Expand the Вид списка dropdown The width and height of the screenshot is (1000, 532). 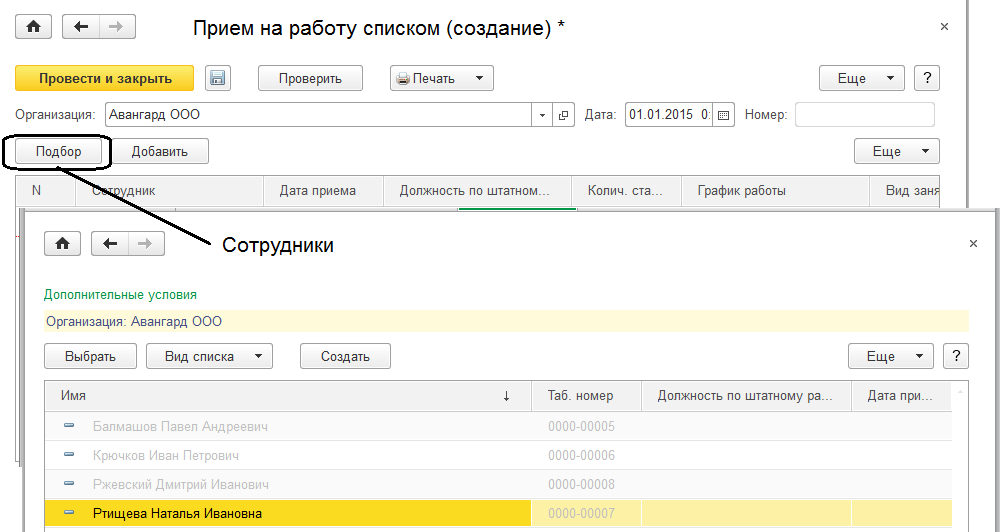pyautogui.click(x=258, y=356)
